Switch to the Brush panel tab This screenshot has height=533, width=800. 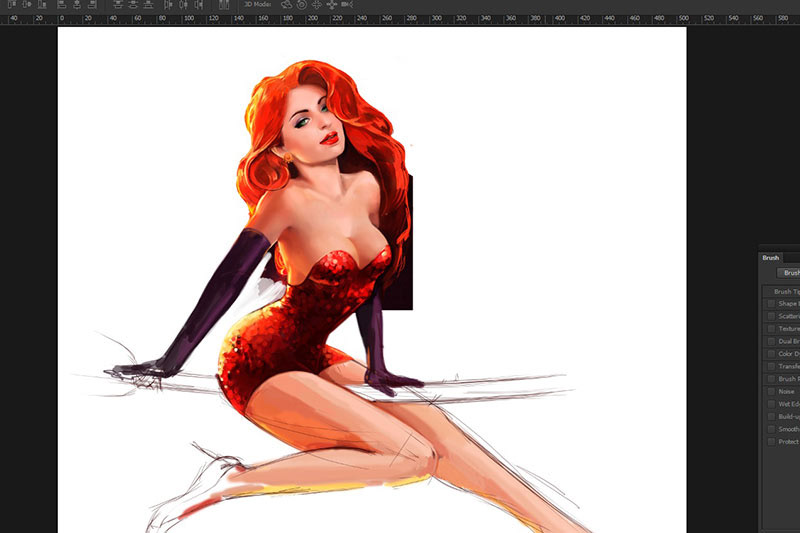click(771, 258)
